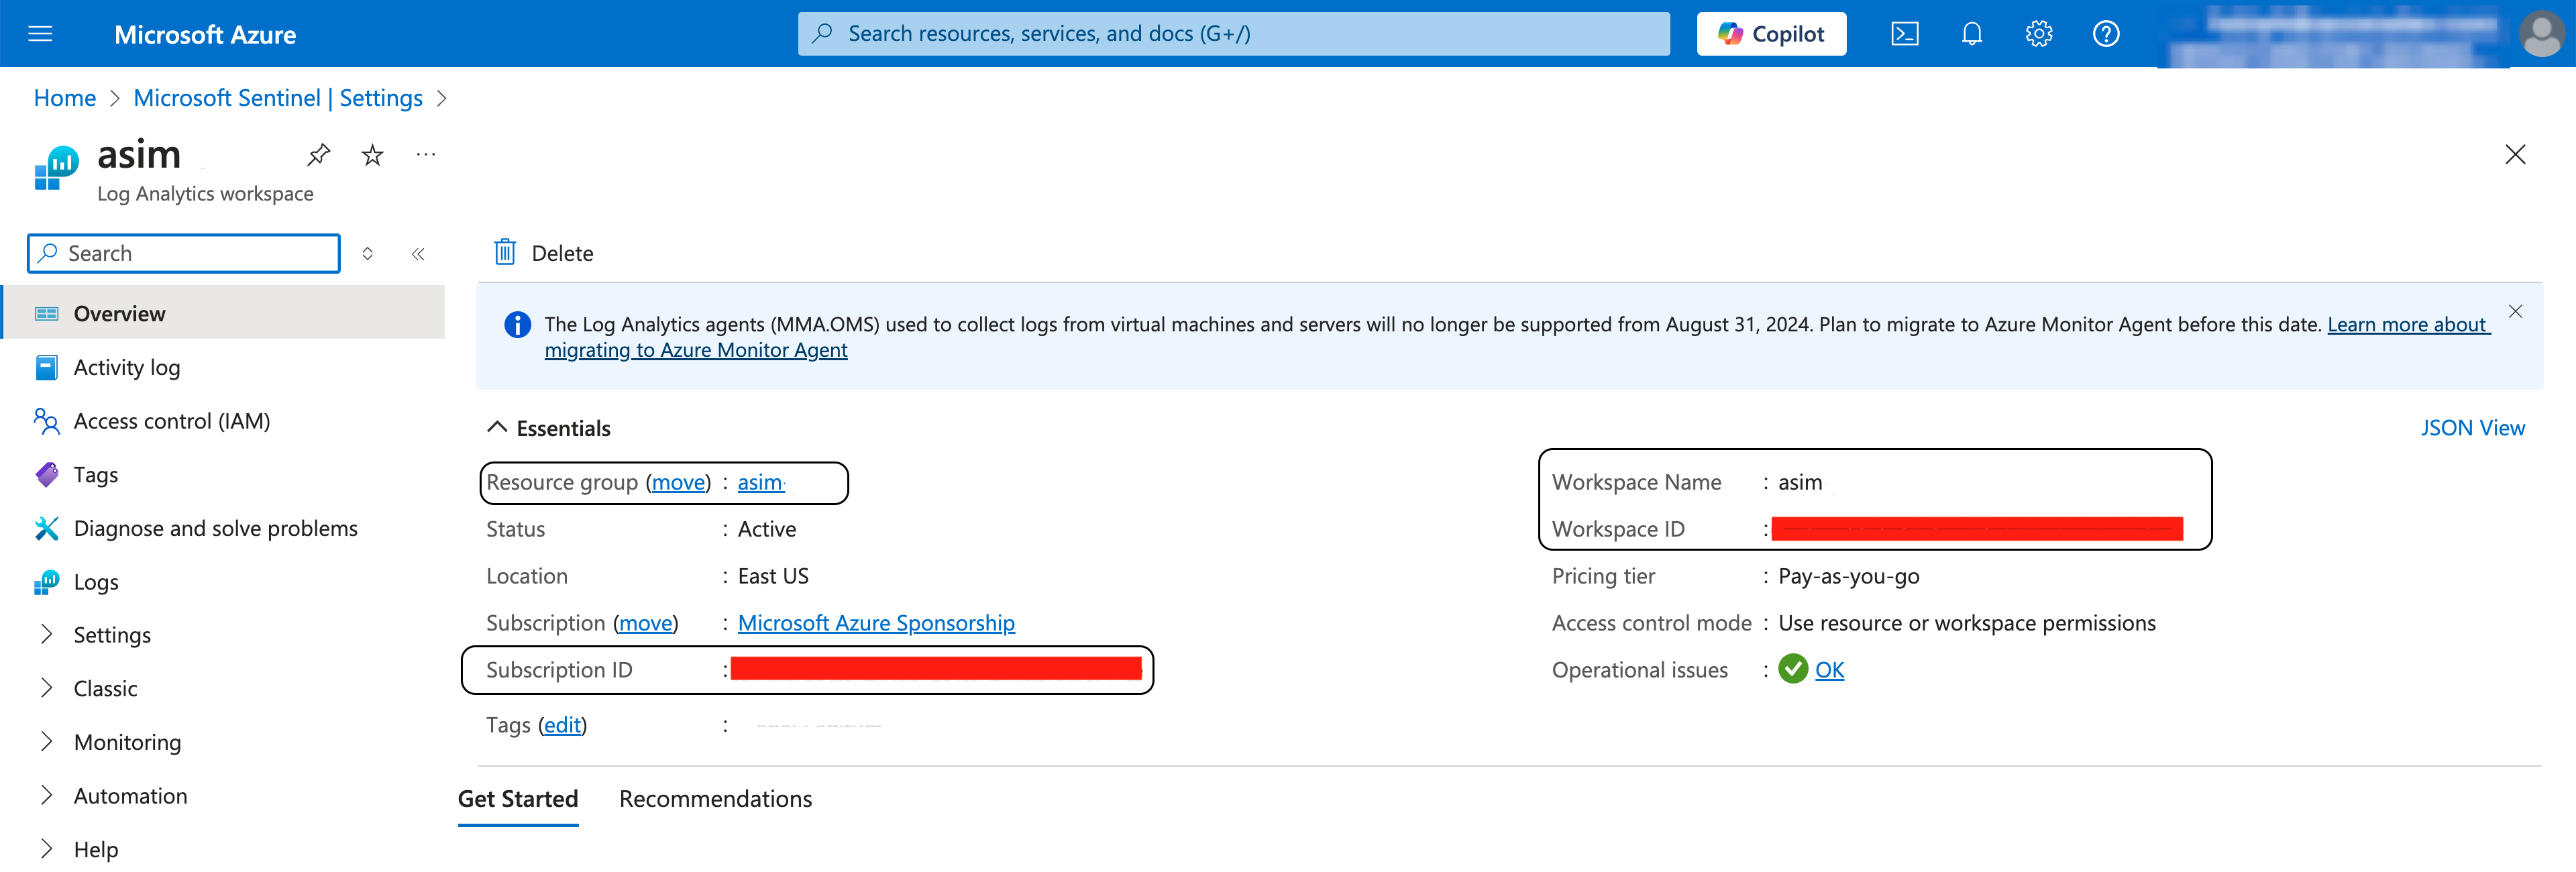Click the expand/collapse all menu arrows
2576x872 pixels.
click(x=367, y=254)
